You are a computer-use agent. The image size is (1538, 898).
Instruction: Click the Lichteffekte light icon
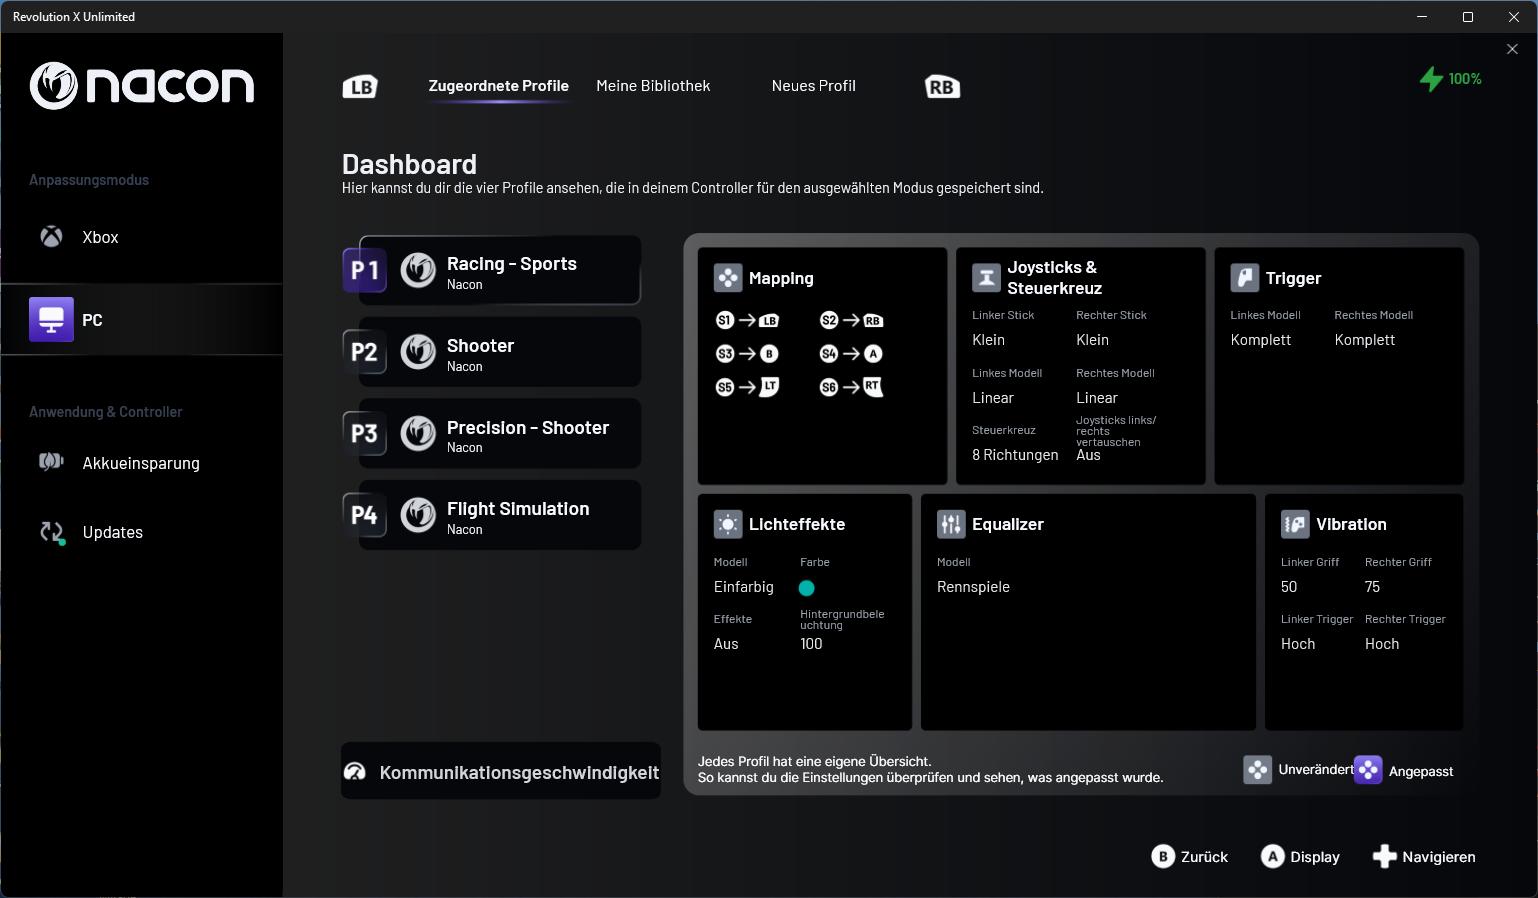tap(728, 524)
